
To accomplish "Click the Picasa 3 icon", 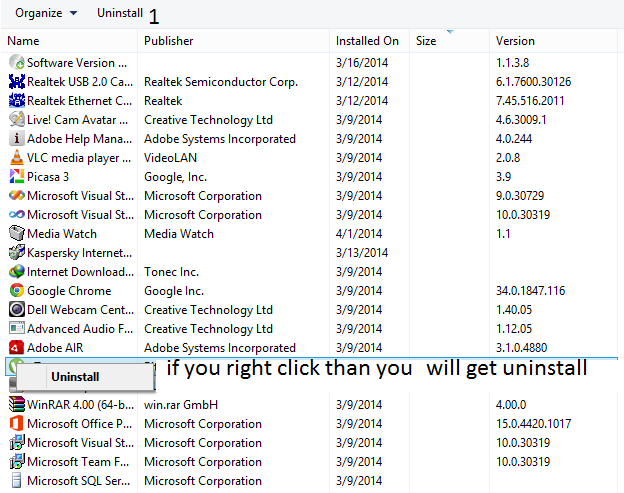I will [x=16, y=177].
